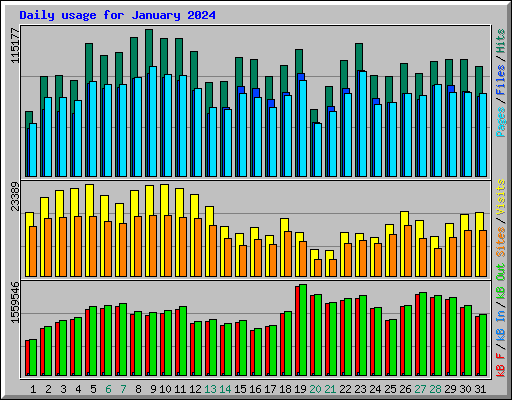The width and height of the screenshot is (512, 400).
Task: Click weekend day 13 label
Action: click(x=210, y=389)
